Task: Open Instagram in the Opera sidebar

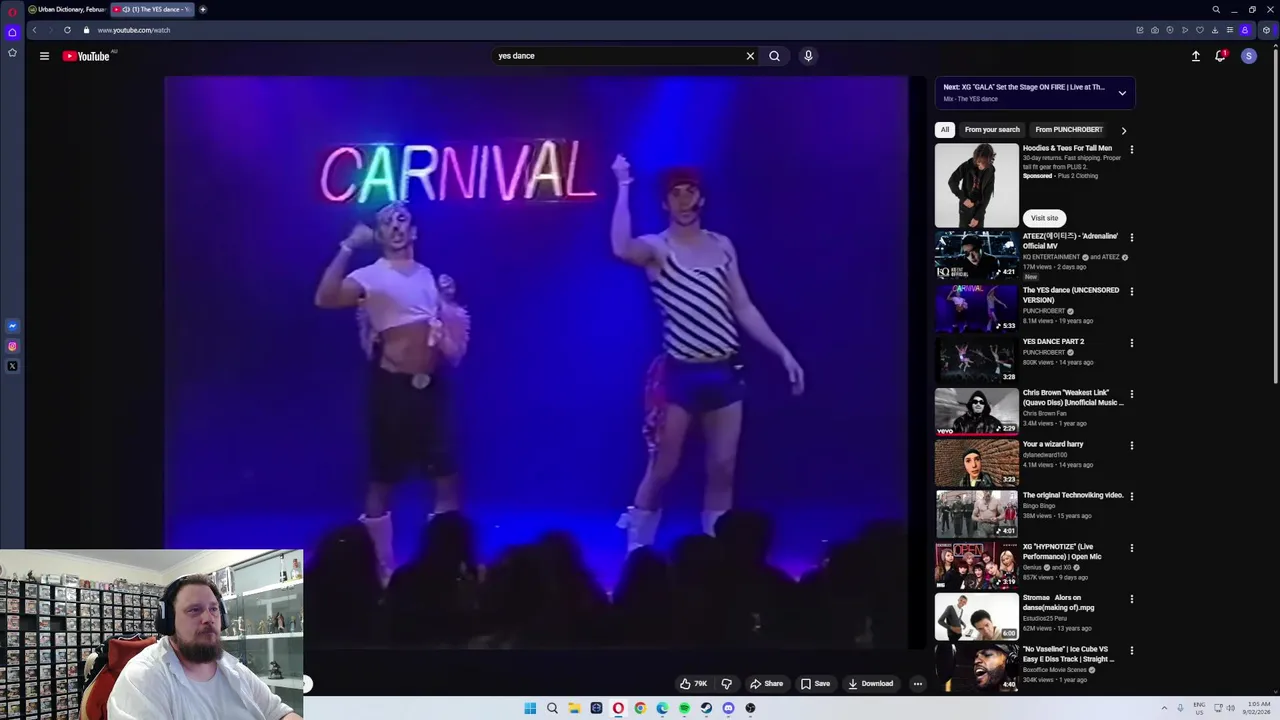Action: coord(12,346)
